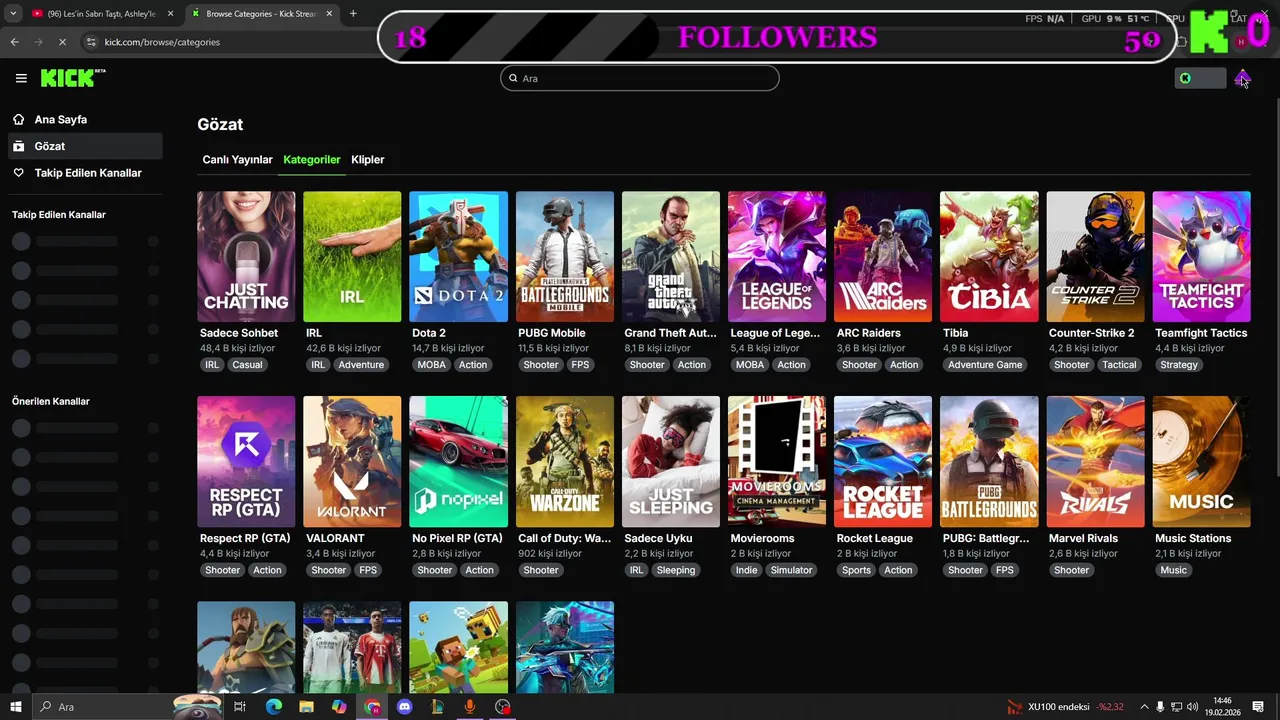Click the Adventure tag under IRL
Image resolution: width=1280 pixels, height=720 pixels.
click(361, 365)
